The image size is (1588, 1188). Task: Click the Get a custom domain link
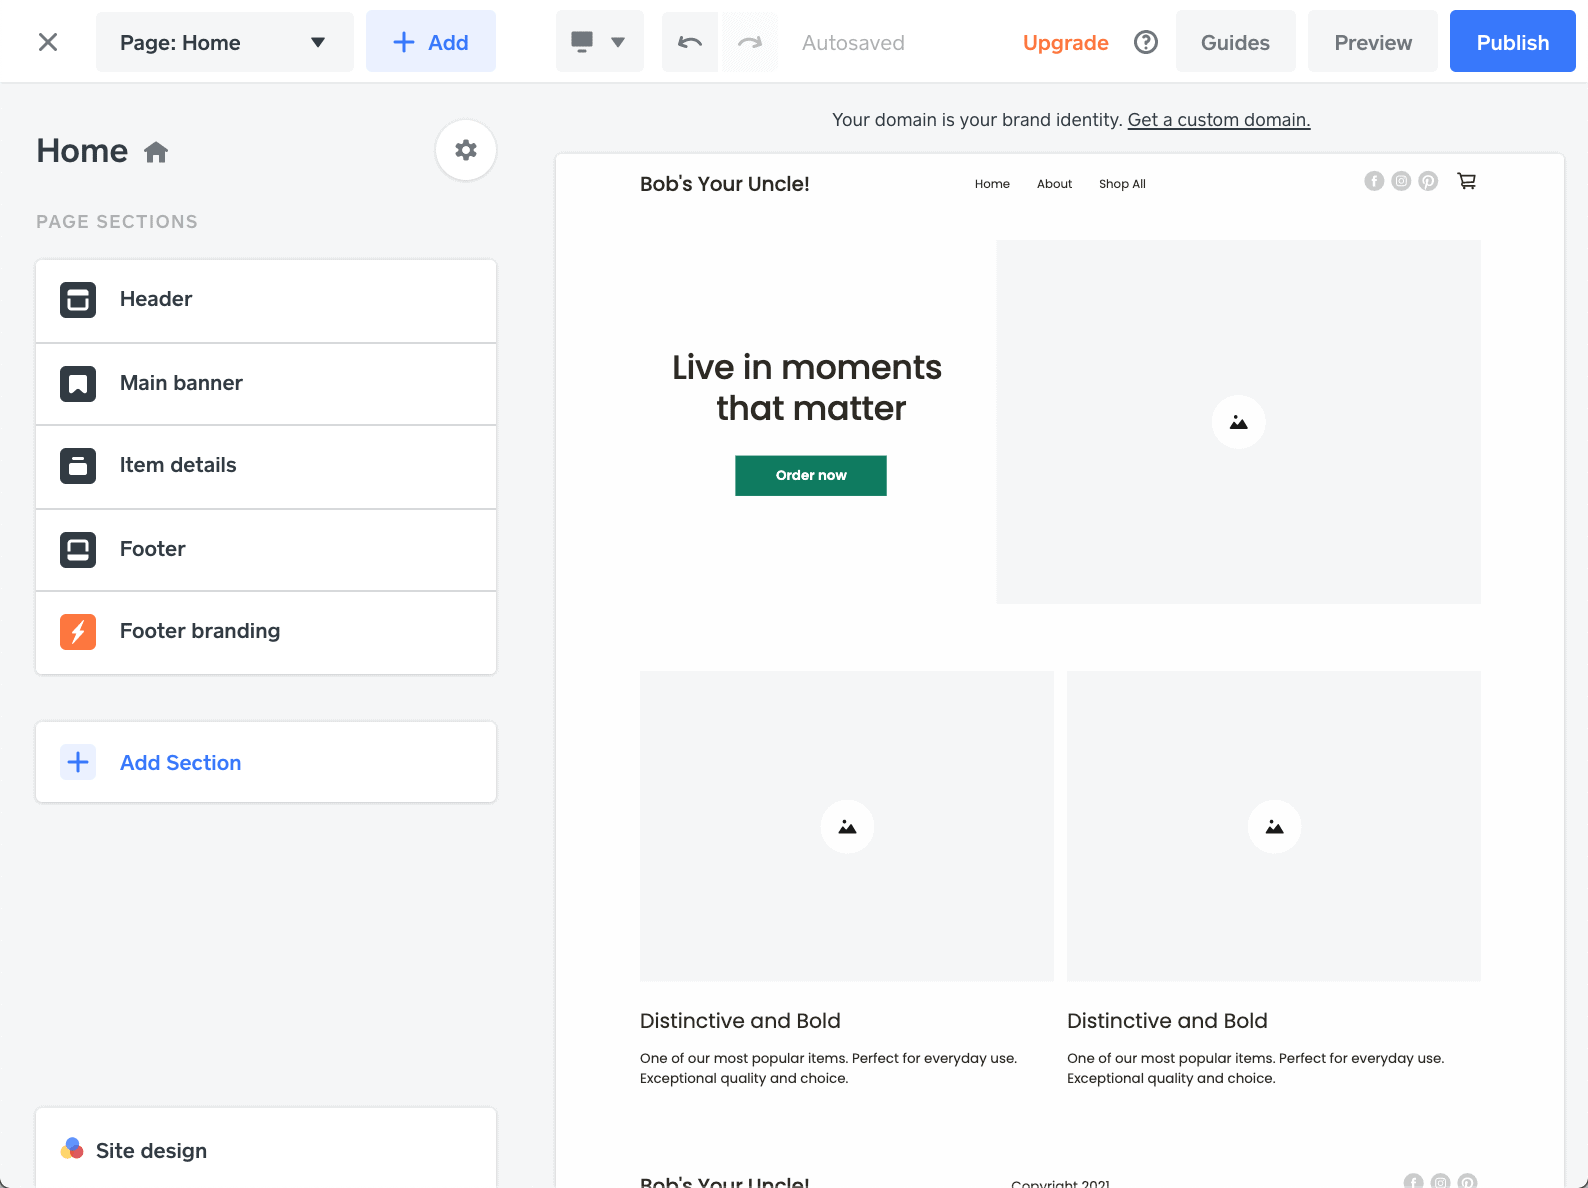point(1219,120)
